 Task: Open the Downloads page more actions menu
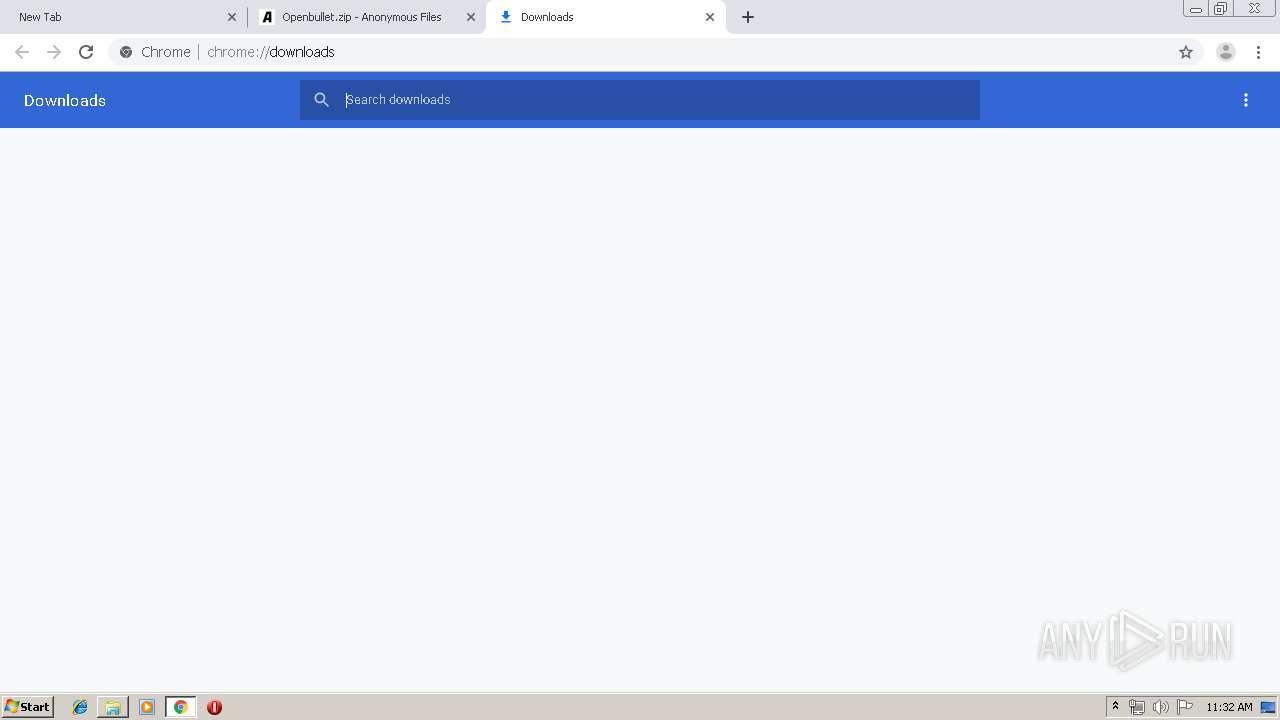tap(1246, 100)
